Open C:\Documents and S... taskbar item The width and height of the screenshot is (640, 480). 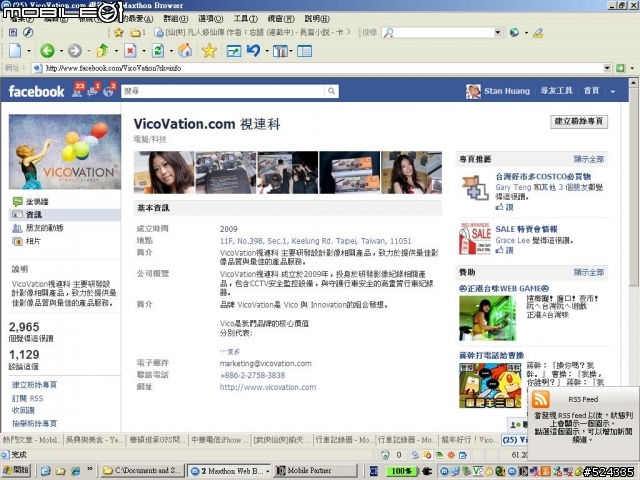142,471
